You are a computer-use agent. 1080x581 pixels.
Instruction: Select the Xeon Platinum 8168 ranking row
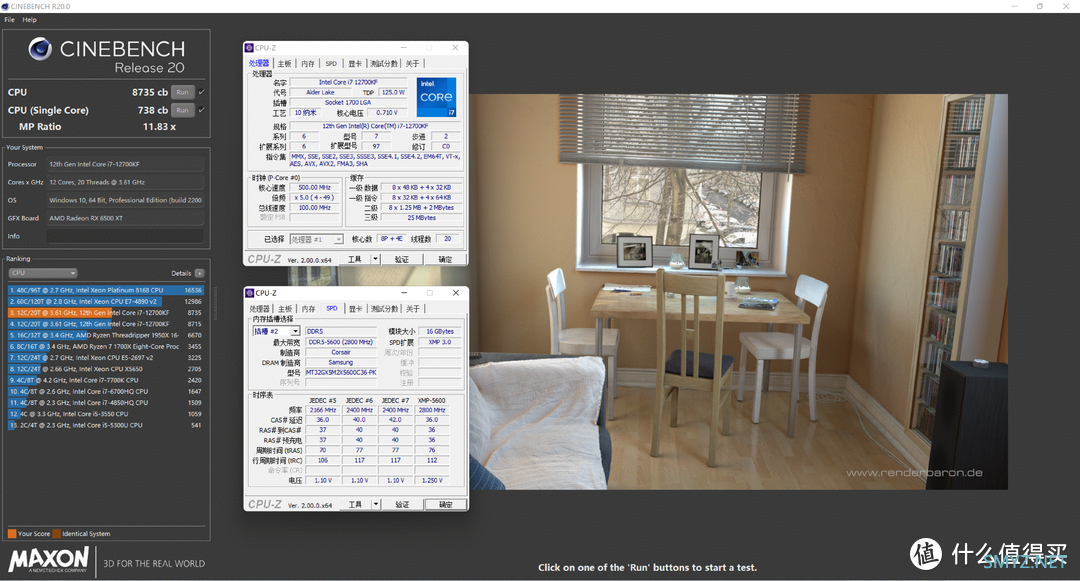tap(106, 290)
